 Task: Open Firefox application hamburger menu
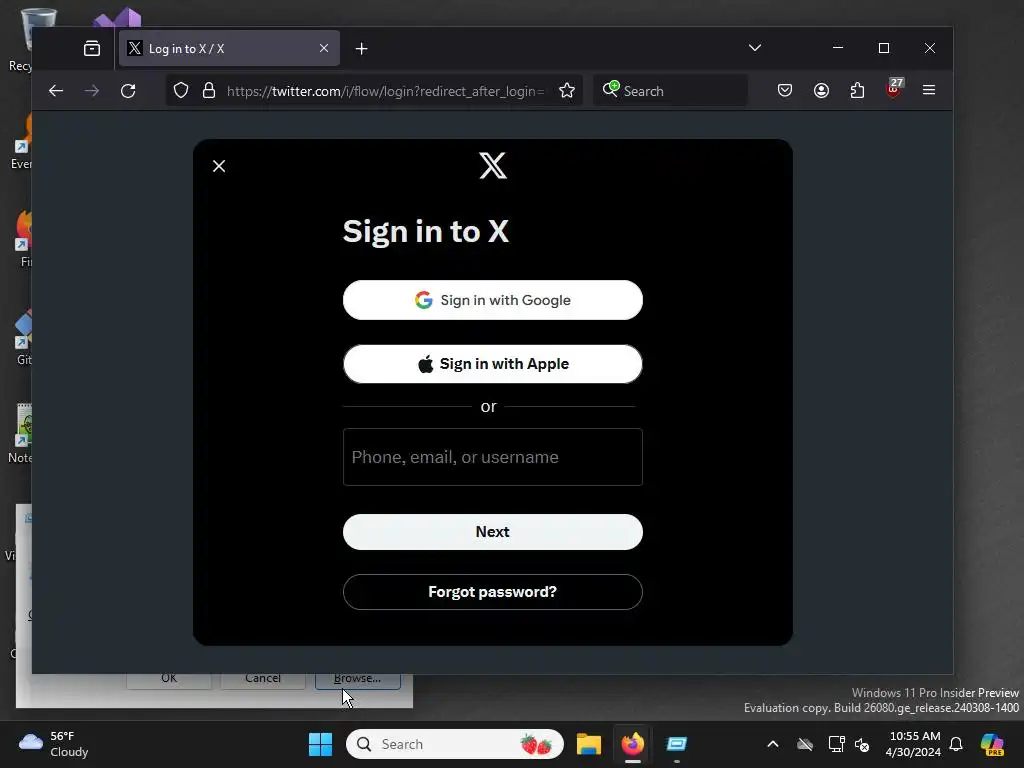point(929,90)
